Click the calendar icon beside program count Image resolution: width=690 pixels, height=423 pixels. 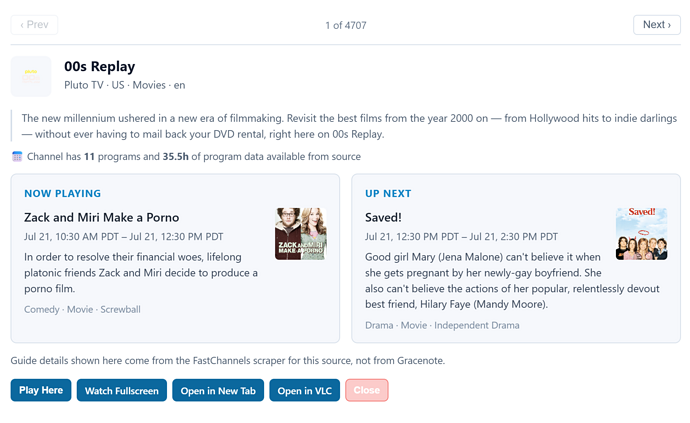pos(17,157)
